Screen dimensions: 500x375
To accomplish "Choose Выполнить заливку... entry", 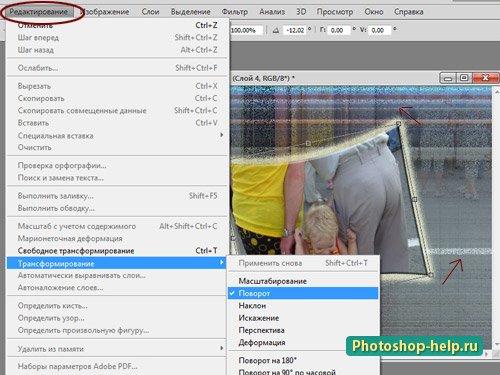I will pyautogui.click(x=117, y=196).
